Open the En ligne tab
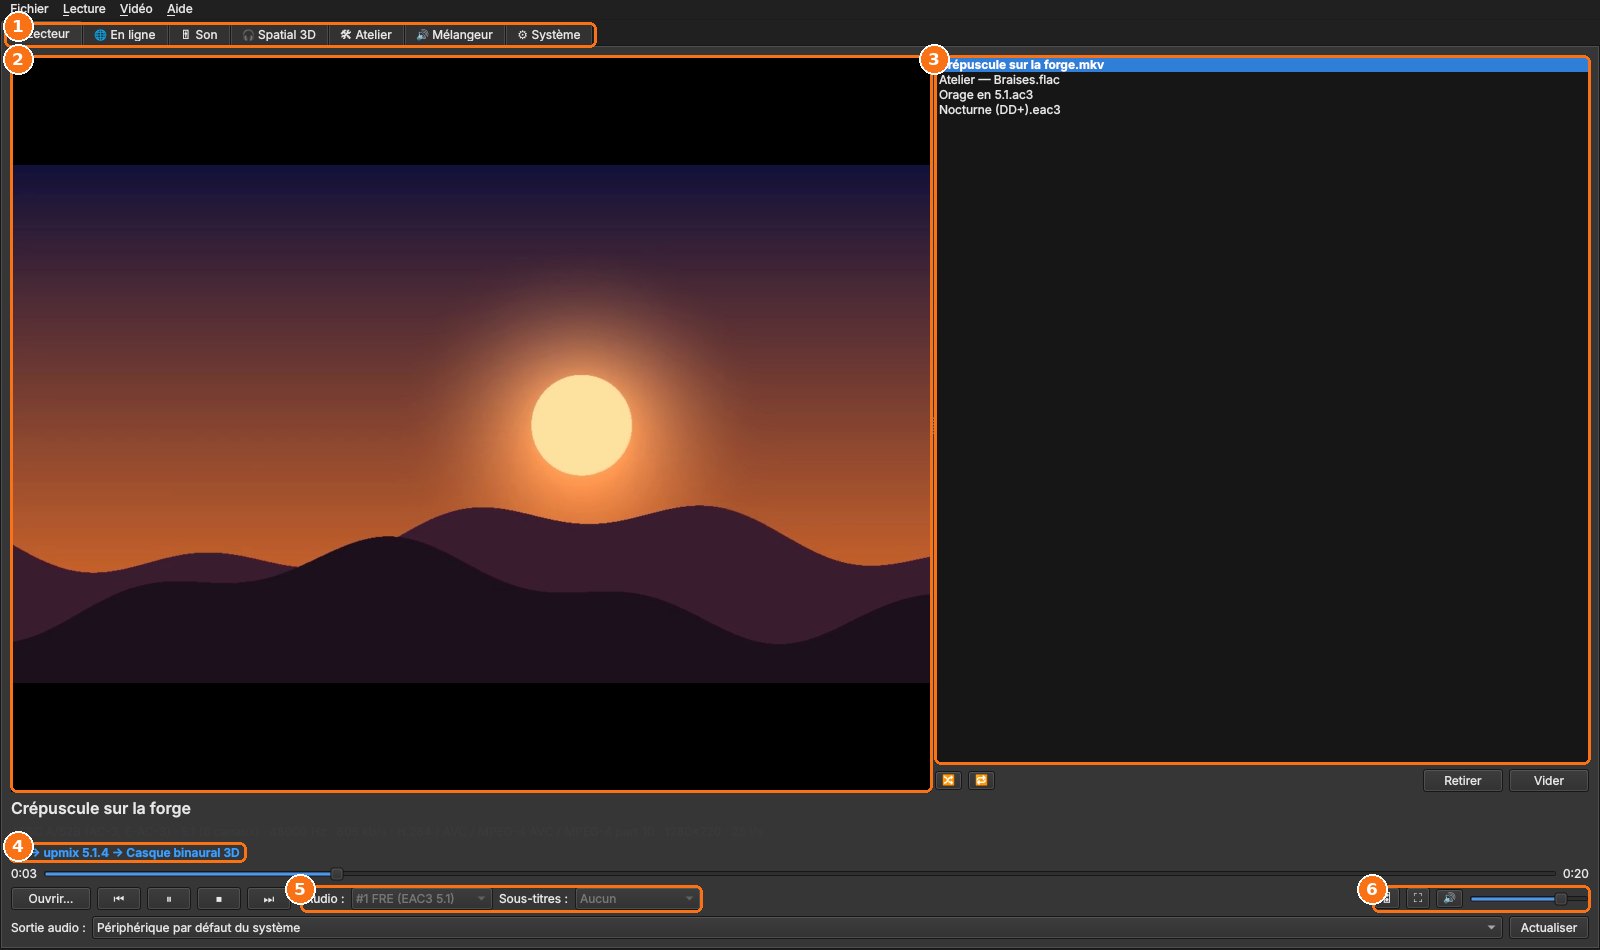 (126, 35)
